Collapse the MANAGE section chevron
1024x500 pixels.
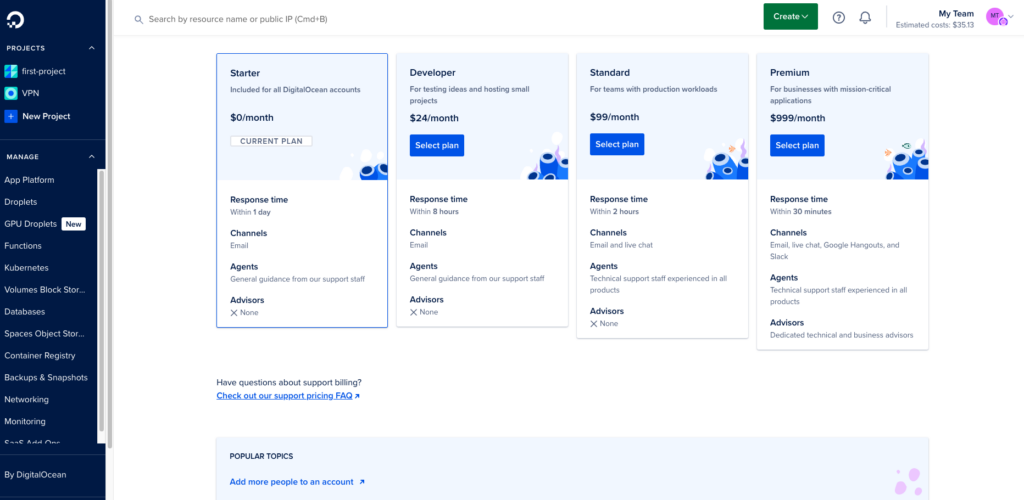click(91, 157)
